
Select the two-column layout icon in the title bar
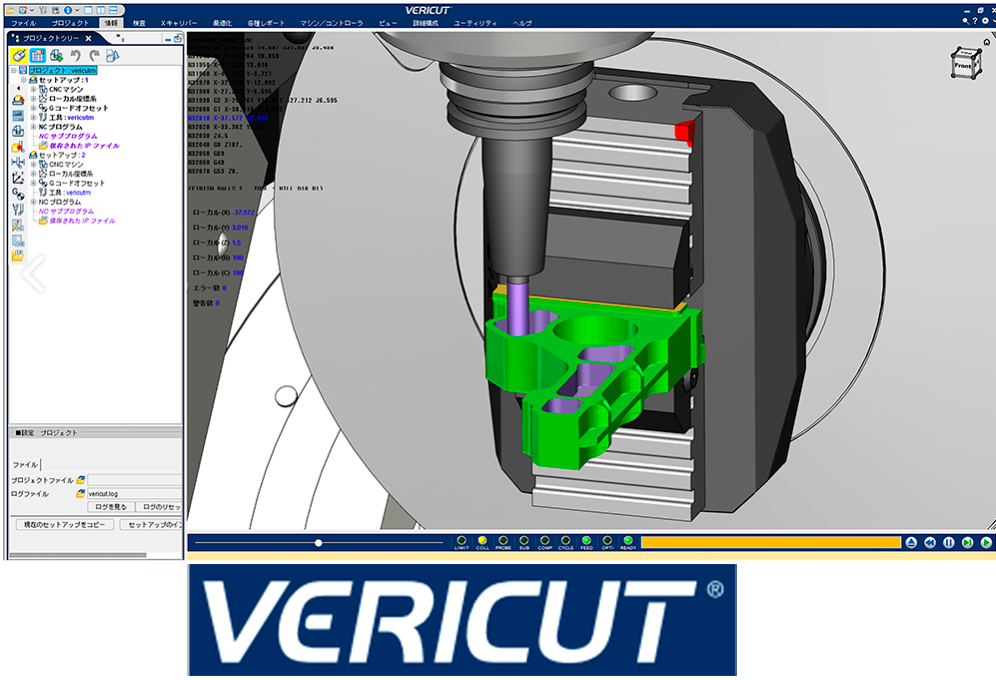[100, 10]
